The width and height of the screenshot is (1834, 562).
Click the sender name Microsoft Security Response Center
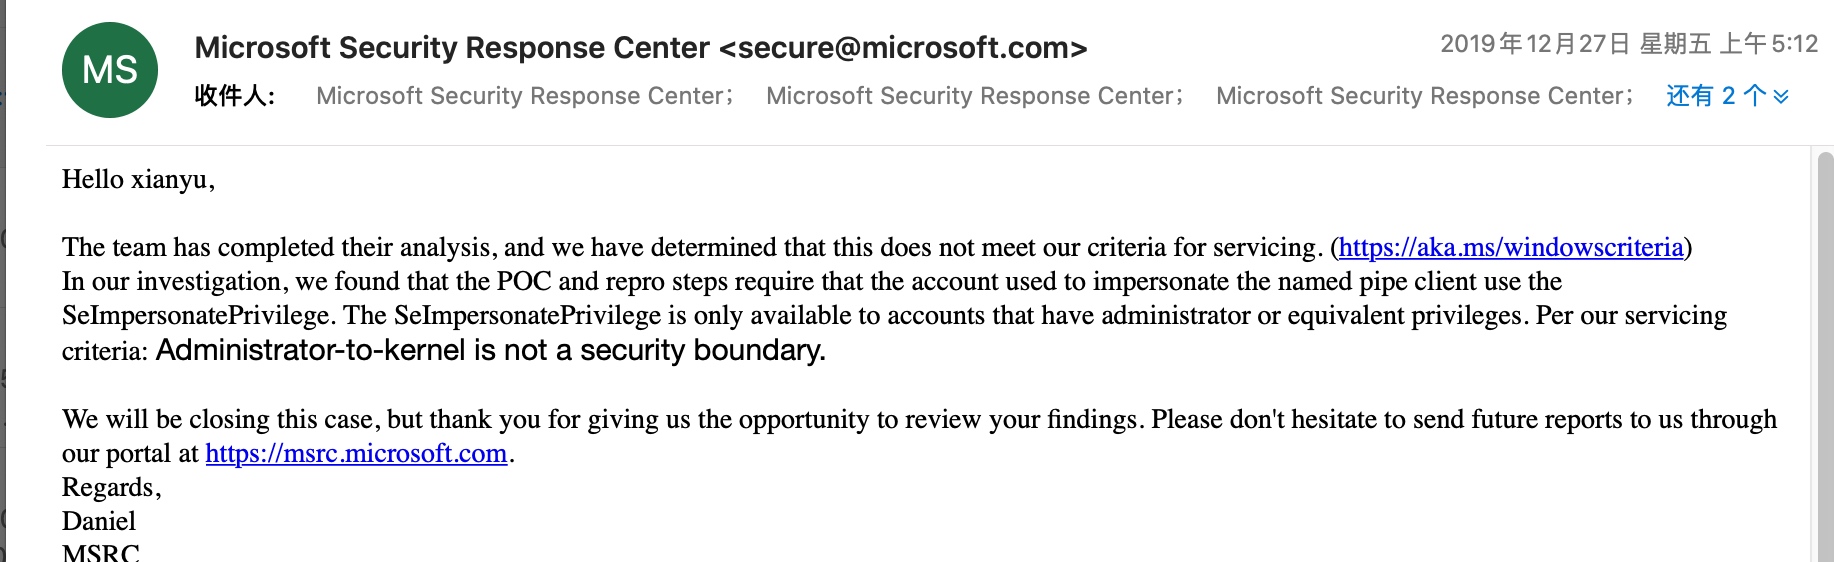coord(452,47)
